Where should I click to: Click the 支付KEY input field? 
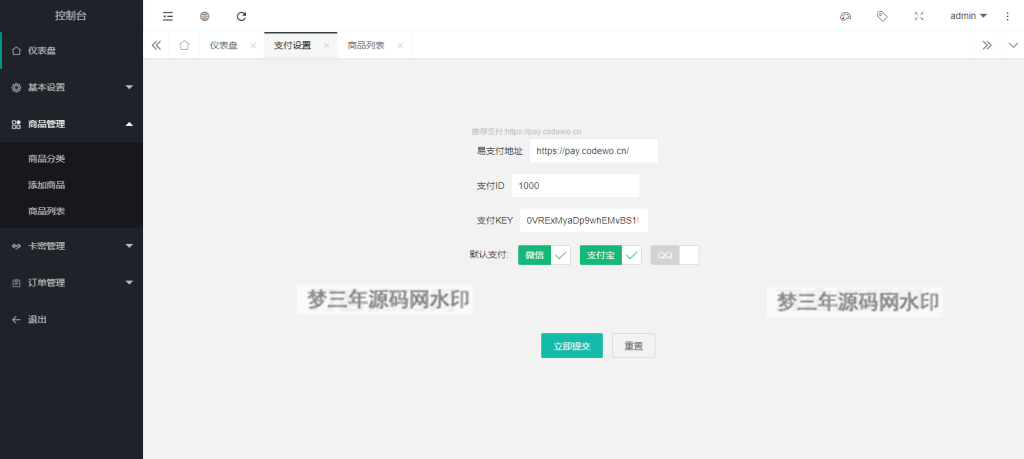click(584, 221)
